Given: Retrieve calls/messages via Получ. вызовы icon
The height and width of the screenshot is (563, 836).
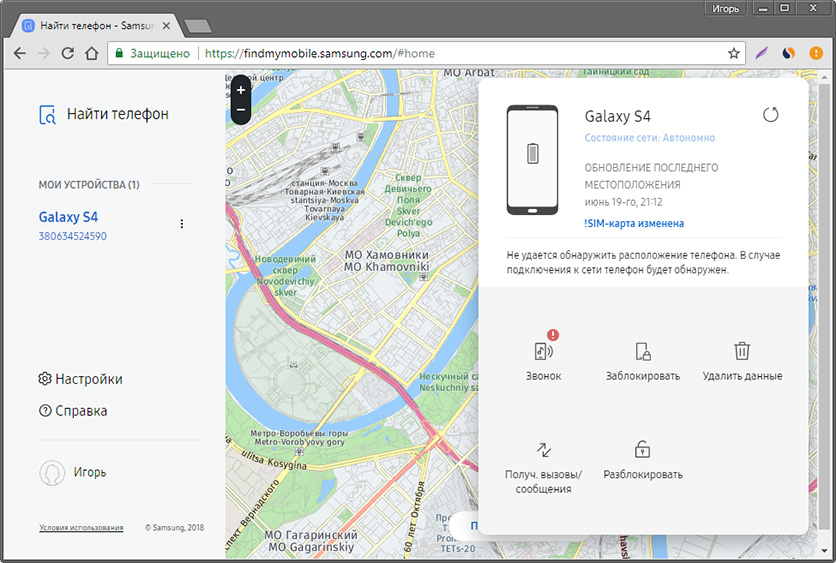Looking at the screenshot, I should [543, 450].
